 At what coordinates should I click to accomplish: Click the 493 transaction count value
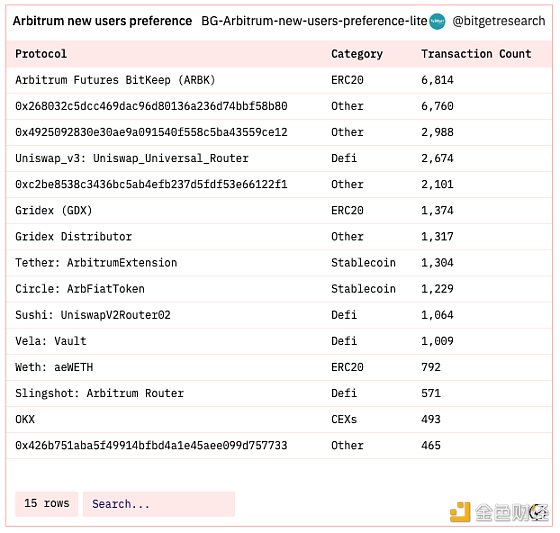431,419
